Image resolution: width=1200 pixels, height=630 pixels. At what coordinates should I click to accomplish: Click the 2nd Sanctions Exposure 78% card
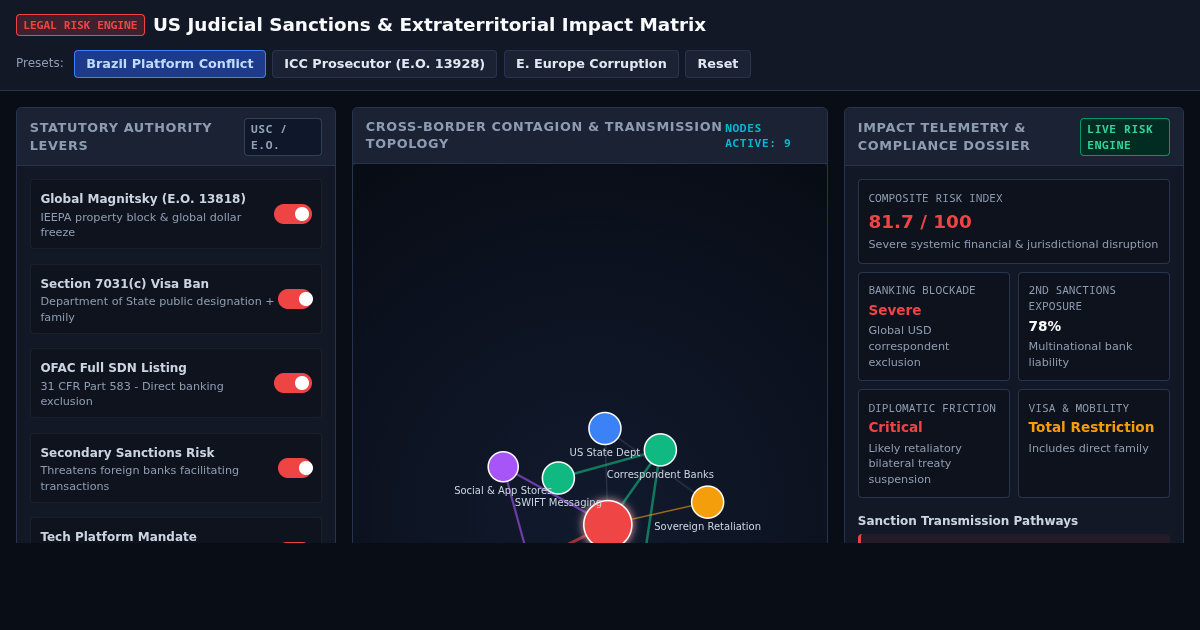coord(1094,326)
